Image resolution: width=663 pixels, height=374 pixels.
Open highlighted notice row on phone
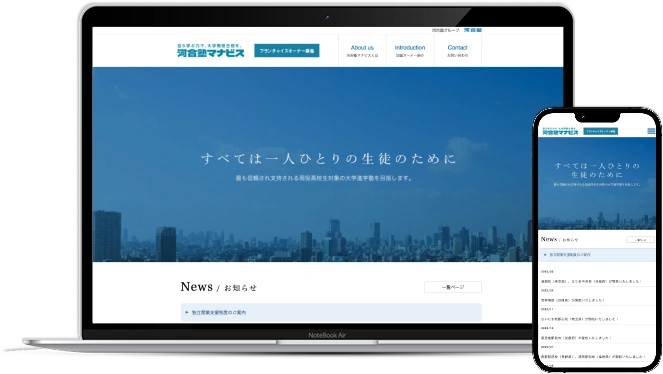pos(597,255)
